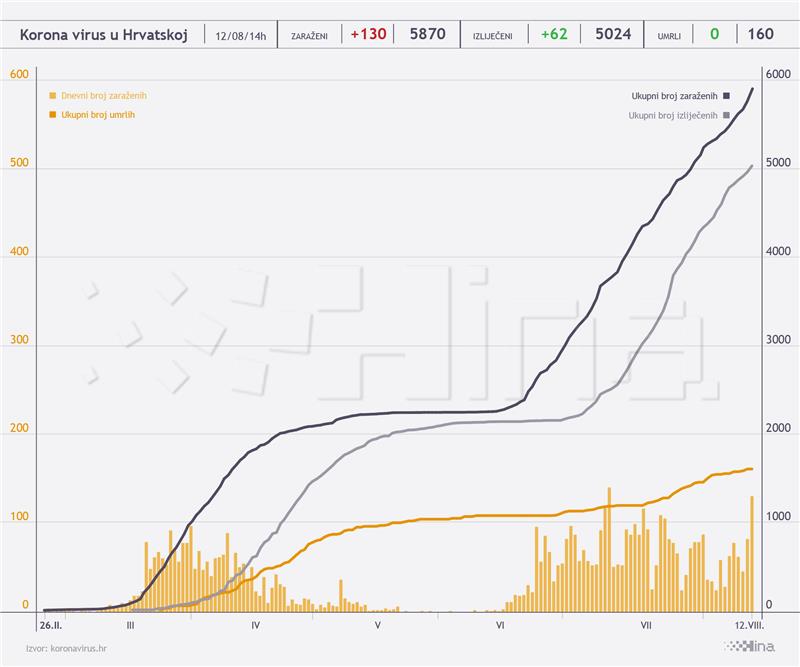800x667 pixels.
Task: Click the +62 newly recovered counter
Action: [x=554, y=34]
